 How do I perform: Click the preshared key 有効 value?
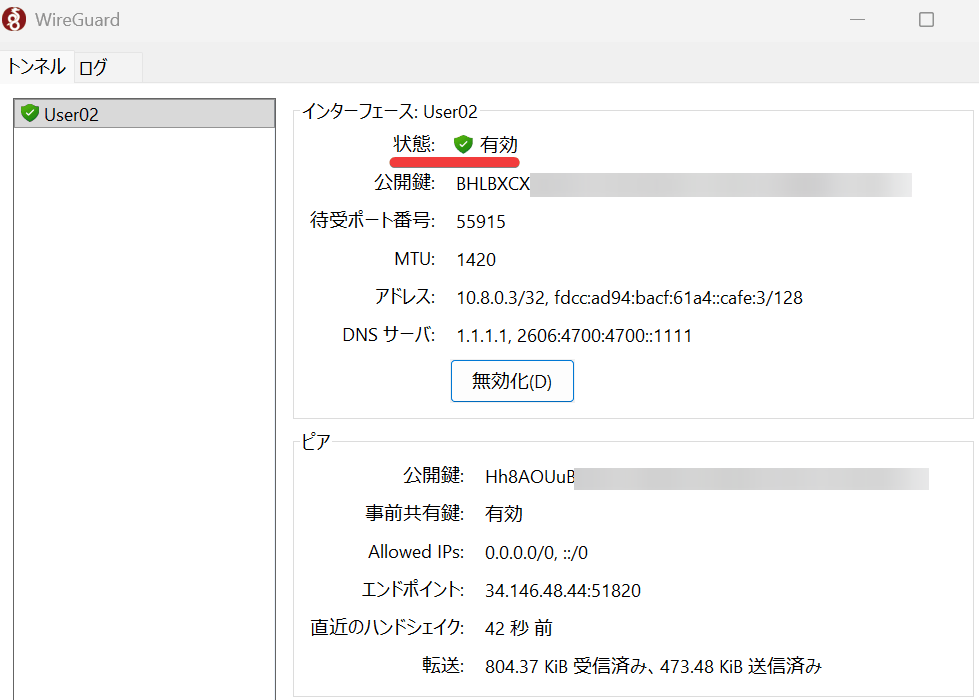pyautogui.click(x=503, y=514)
